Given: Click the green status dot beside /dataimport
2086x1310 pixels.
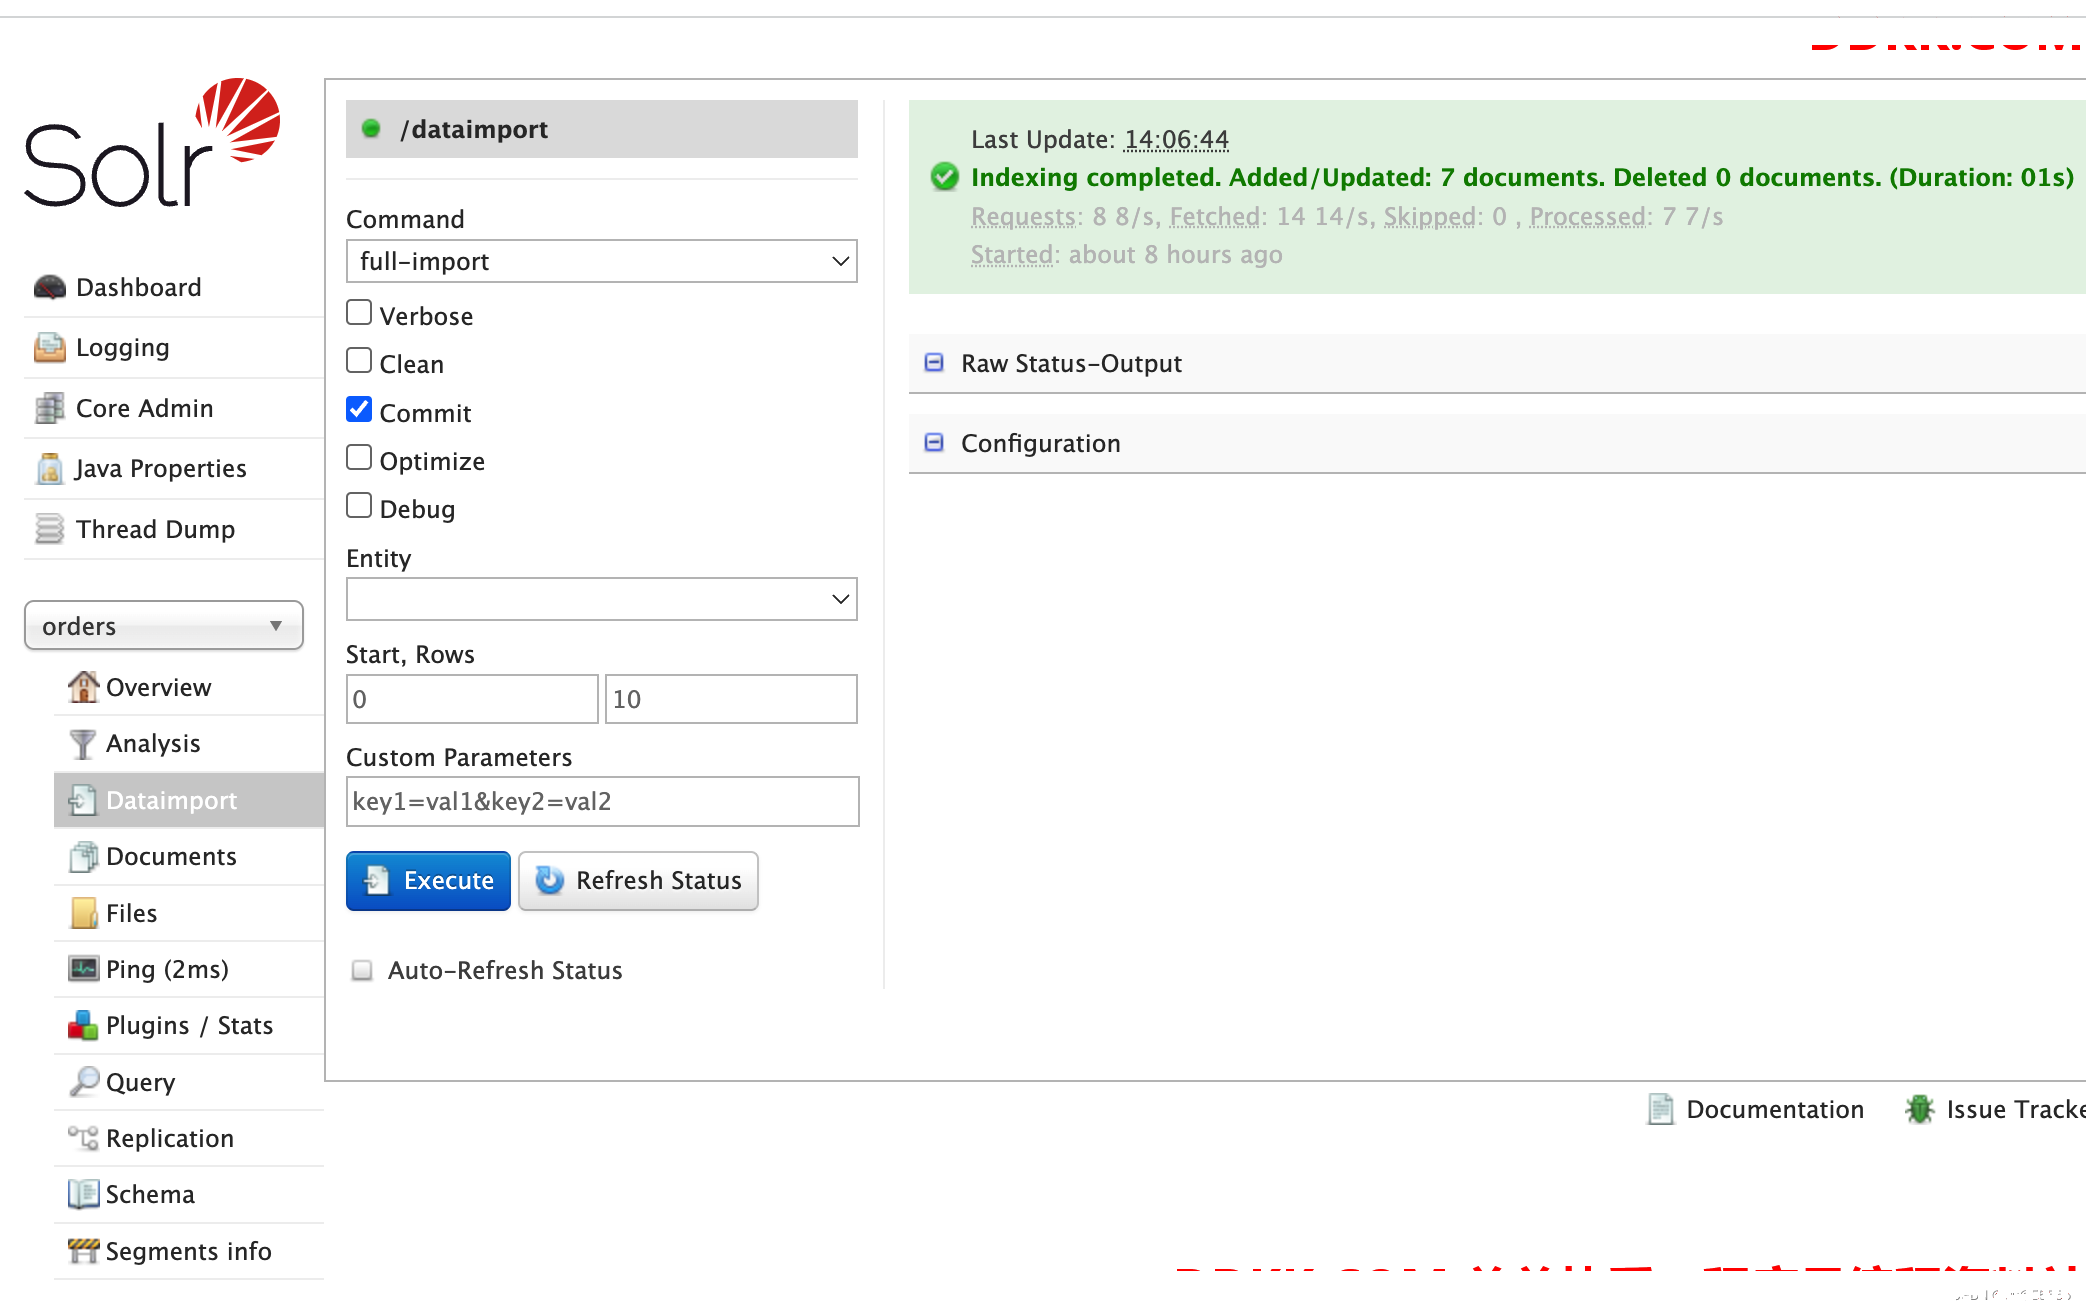Looking at the screenshot, I should coord(371,129).
